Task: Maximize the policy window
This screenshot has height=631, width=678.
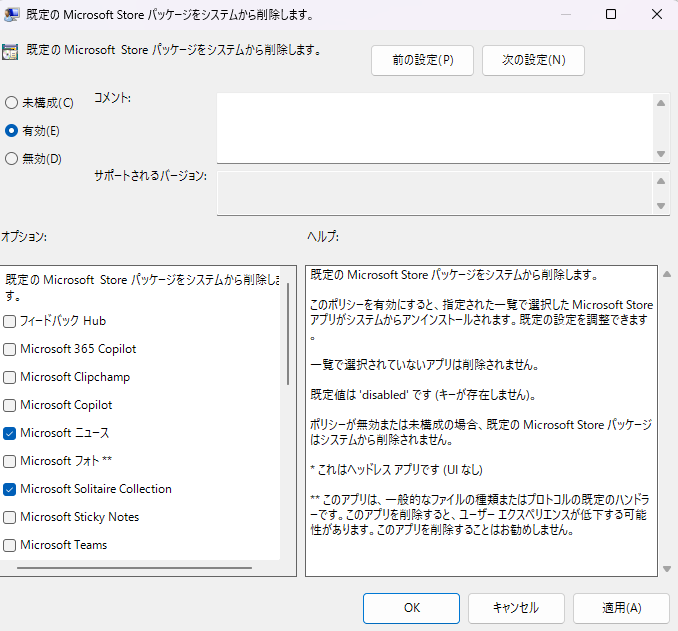Action: (611, 14)
